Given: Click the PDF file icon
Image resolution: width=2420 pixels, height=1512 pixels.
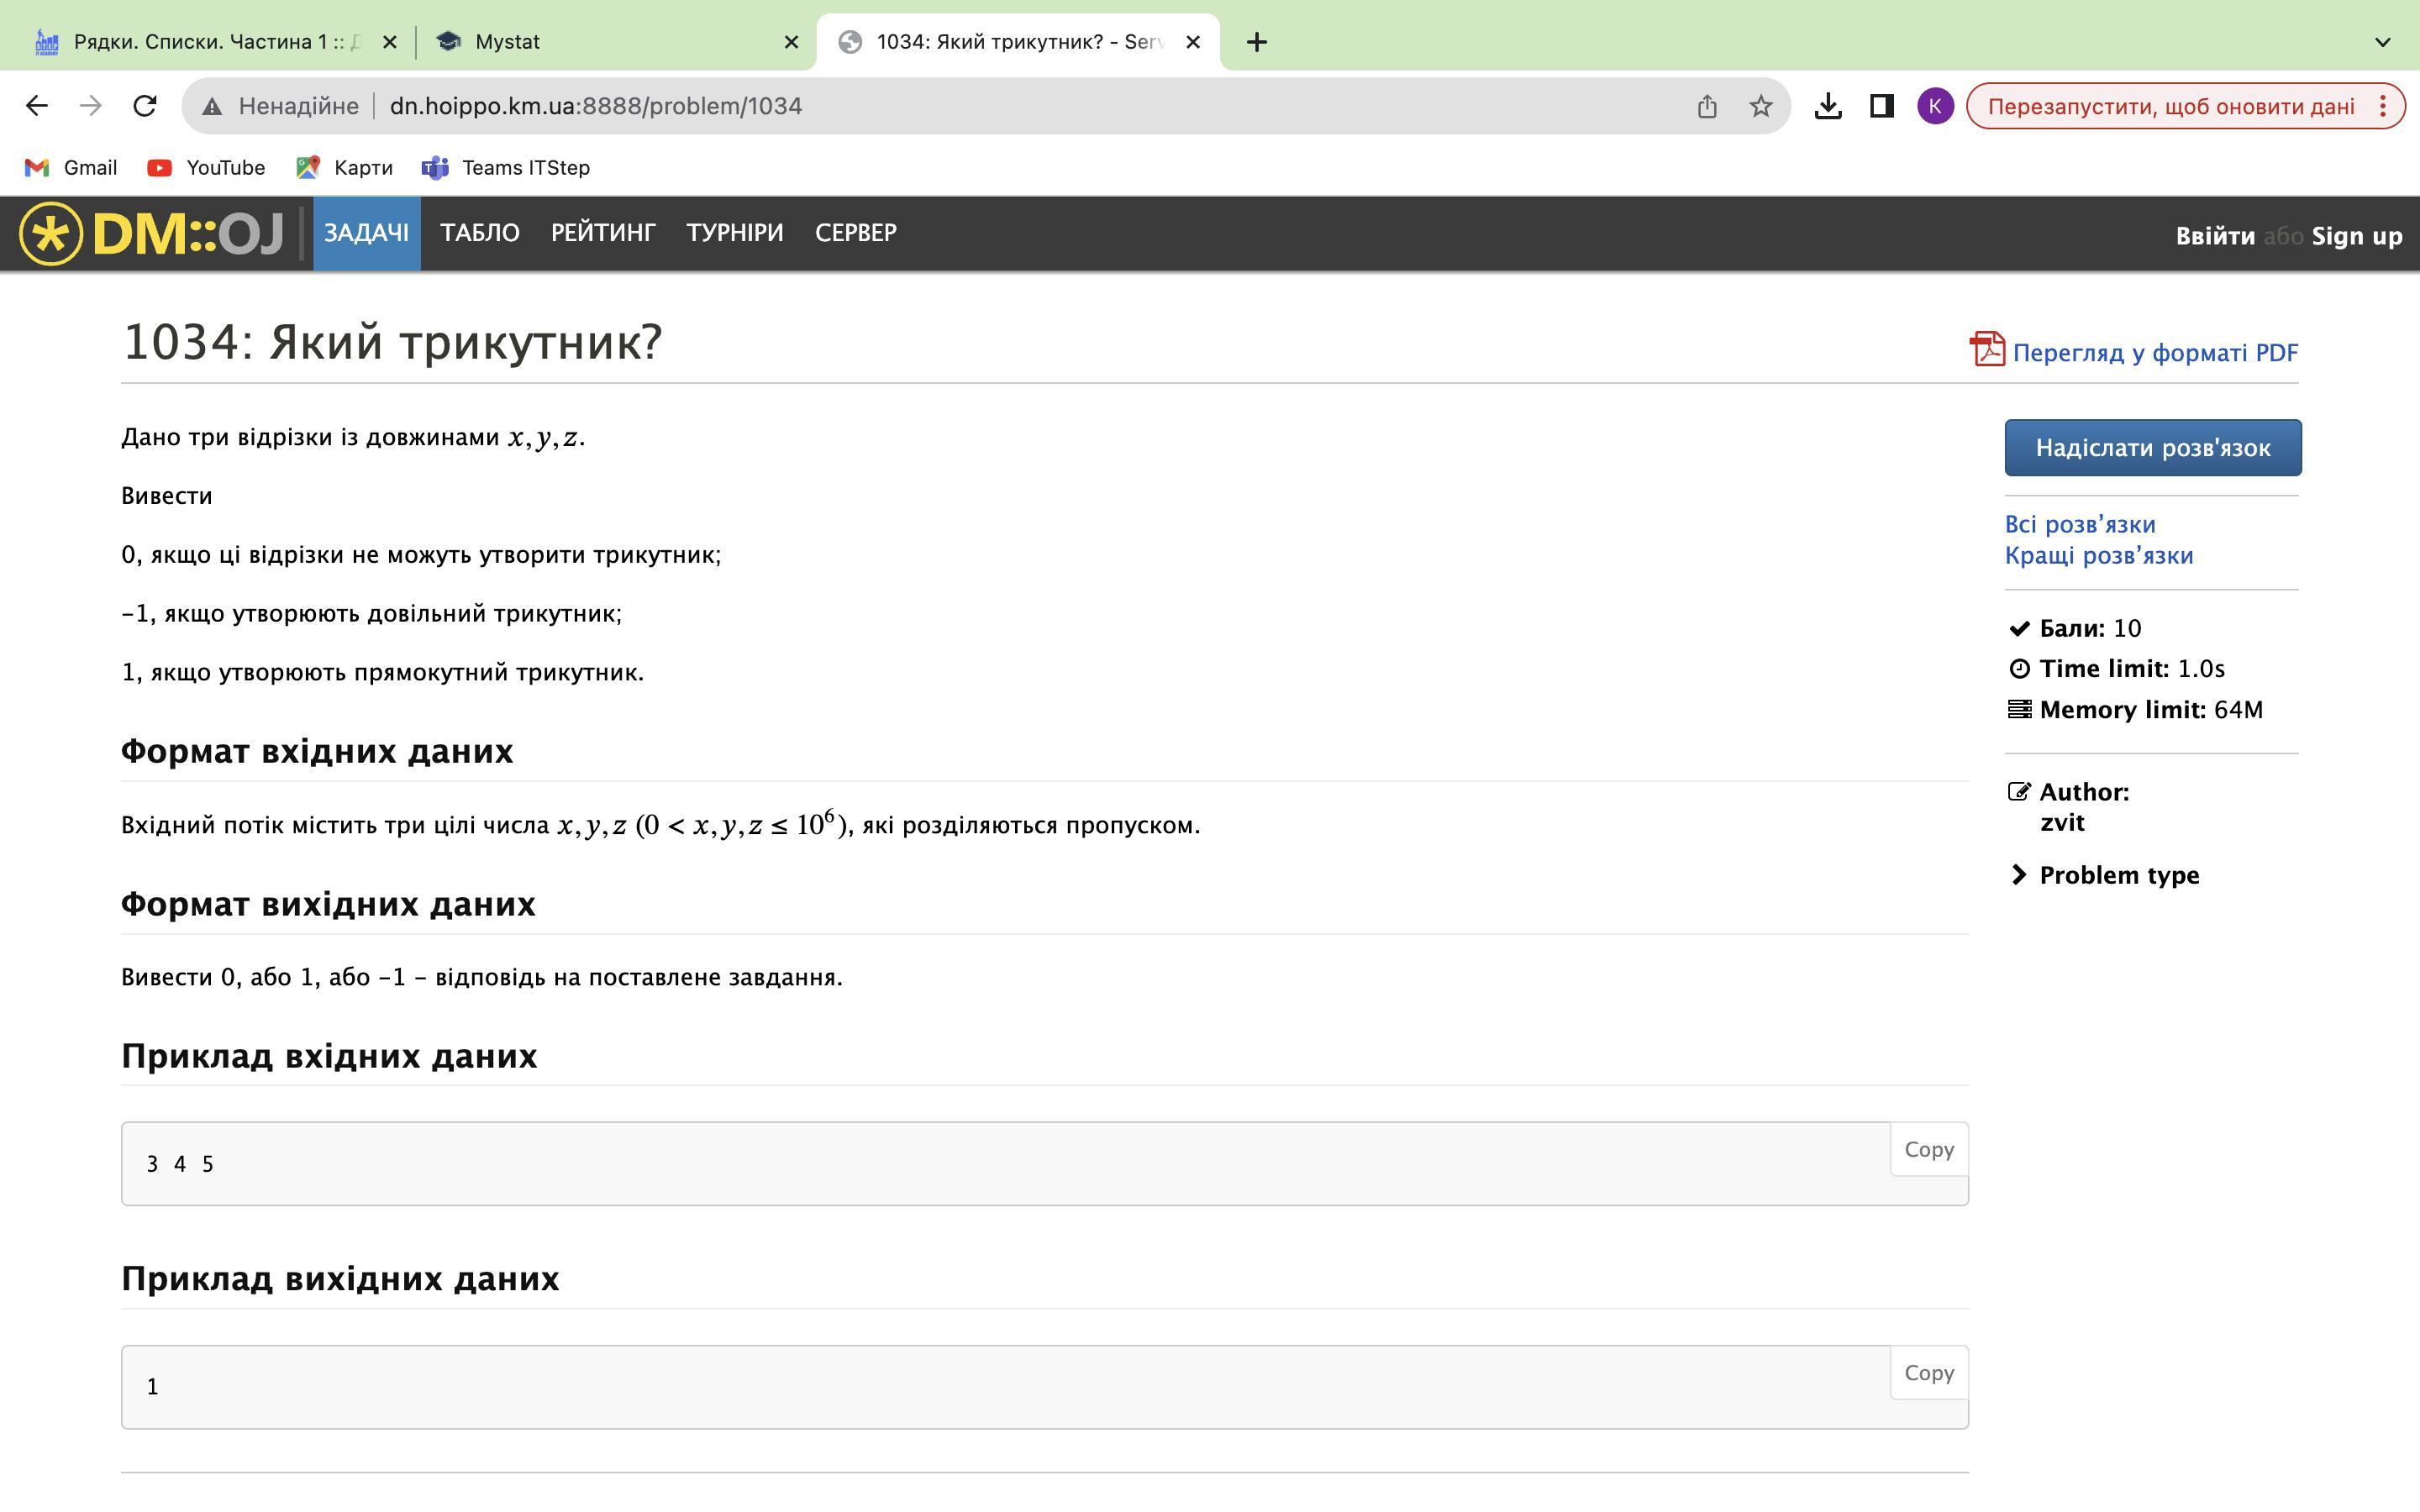Looking at the screenshot, I should (x=1987, y=350).
